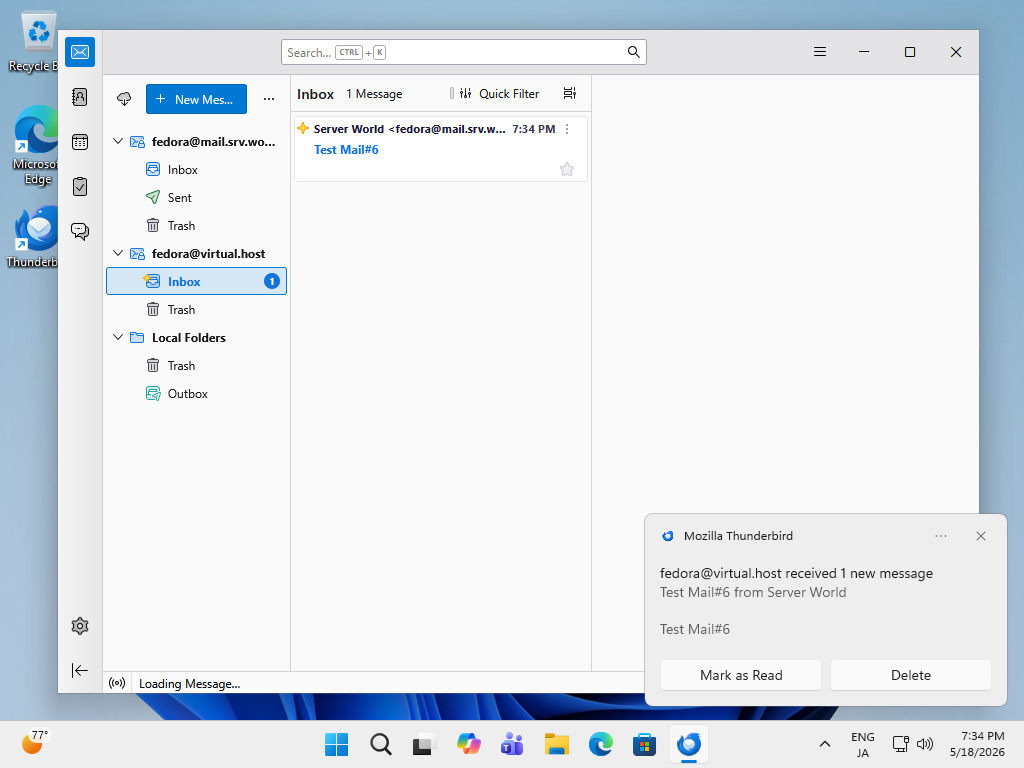
Task: Collapse fedora@virtual.host account
Action: point(118,253)
